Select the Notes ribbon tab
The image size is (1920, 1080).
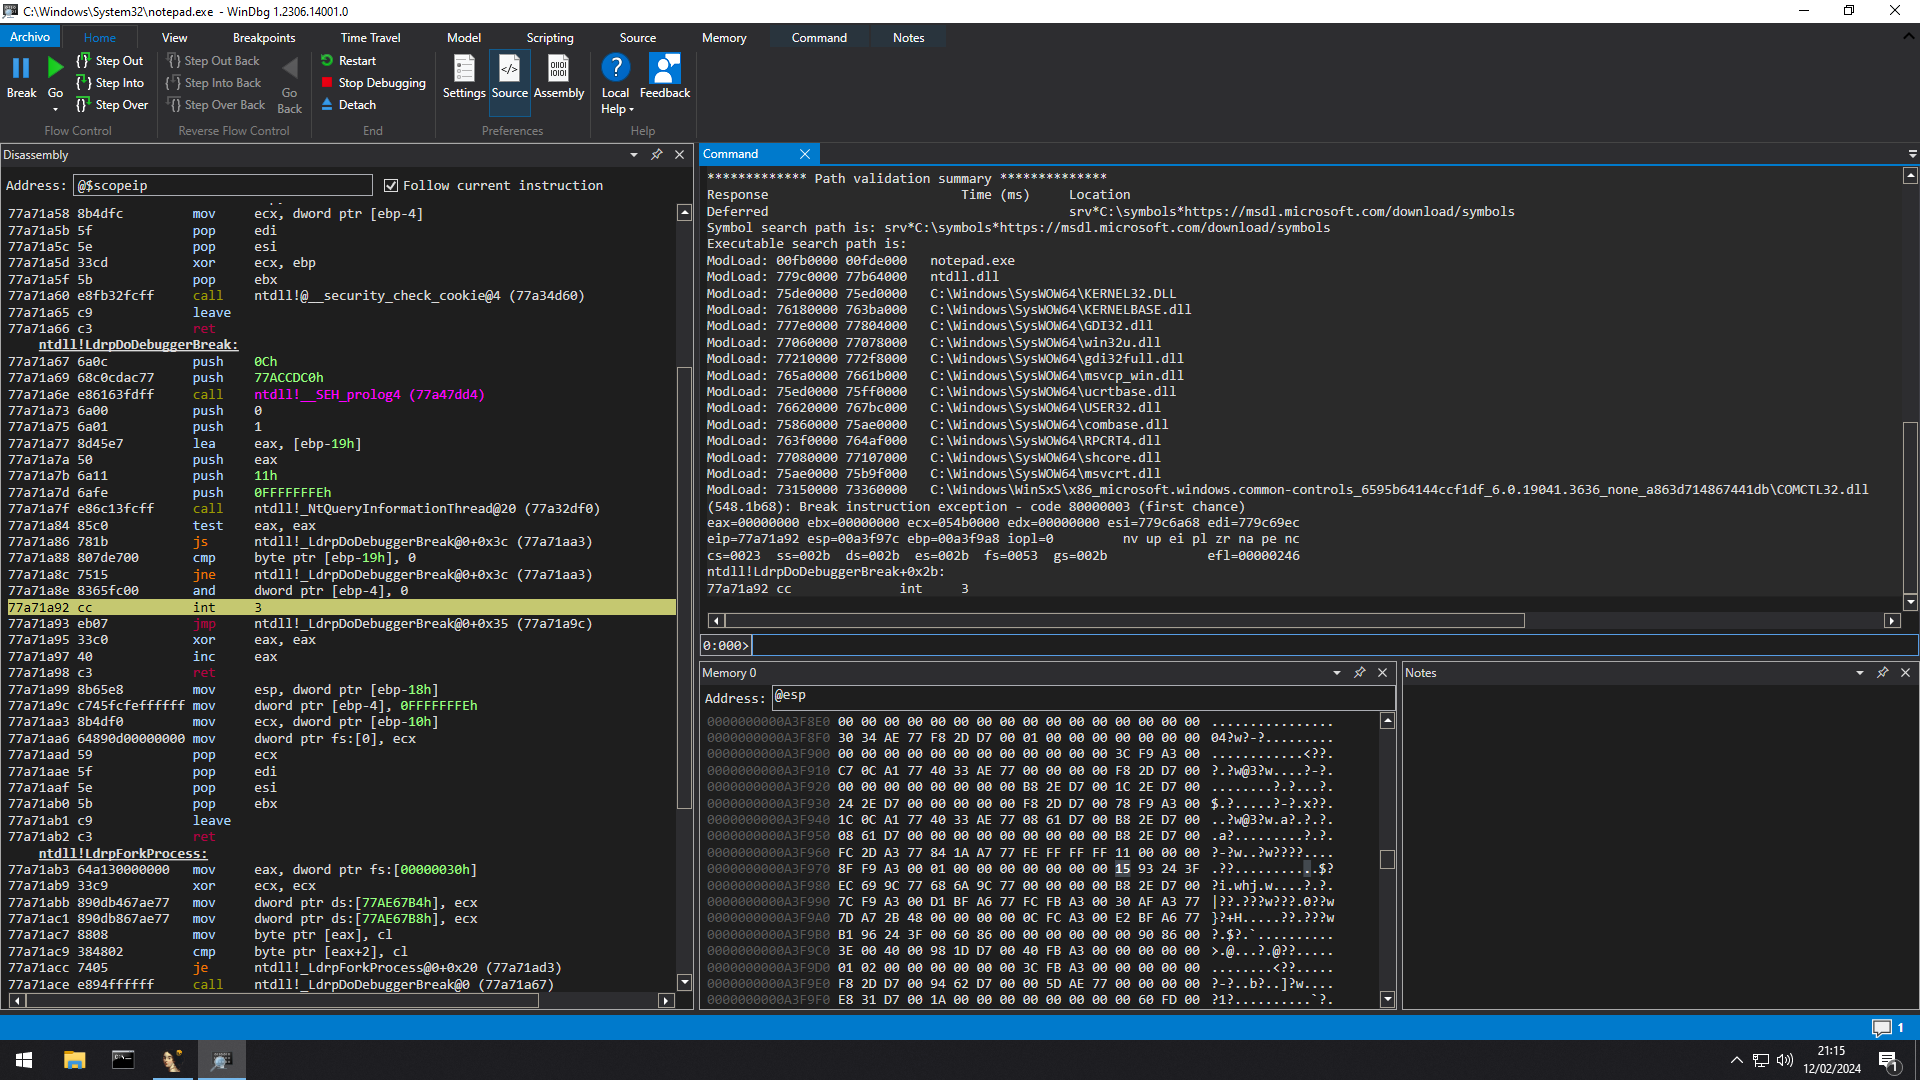click(x=909, y=38)
